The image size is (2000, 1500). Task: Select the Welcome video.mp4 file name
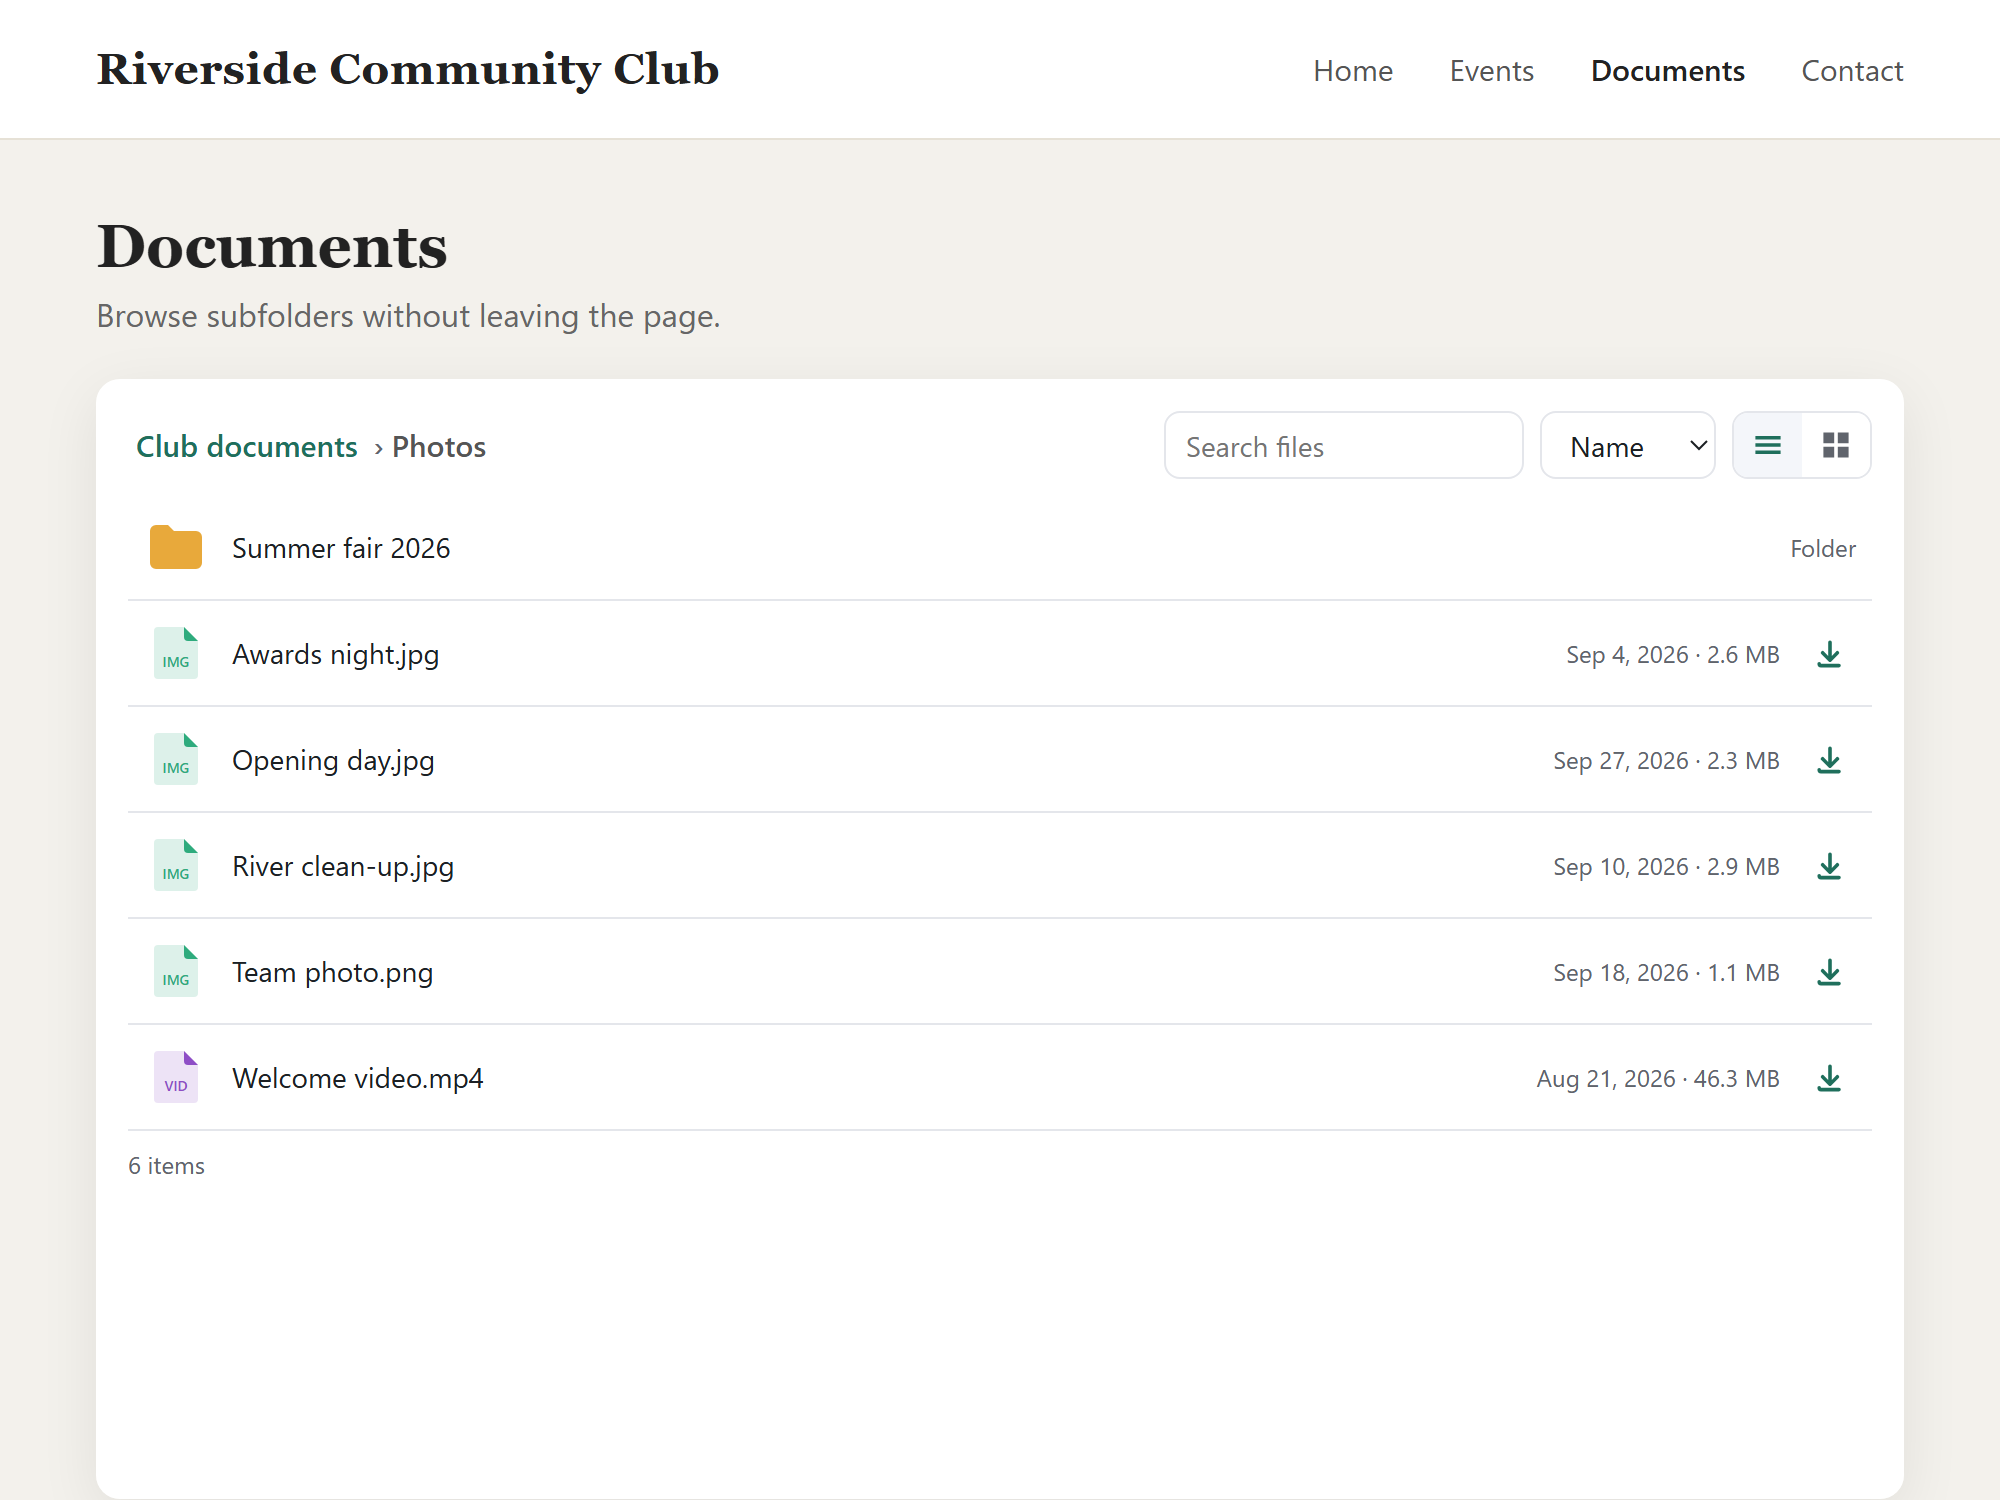[358, 1079]
